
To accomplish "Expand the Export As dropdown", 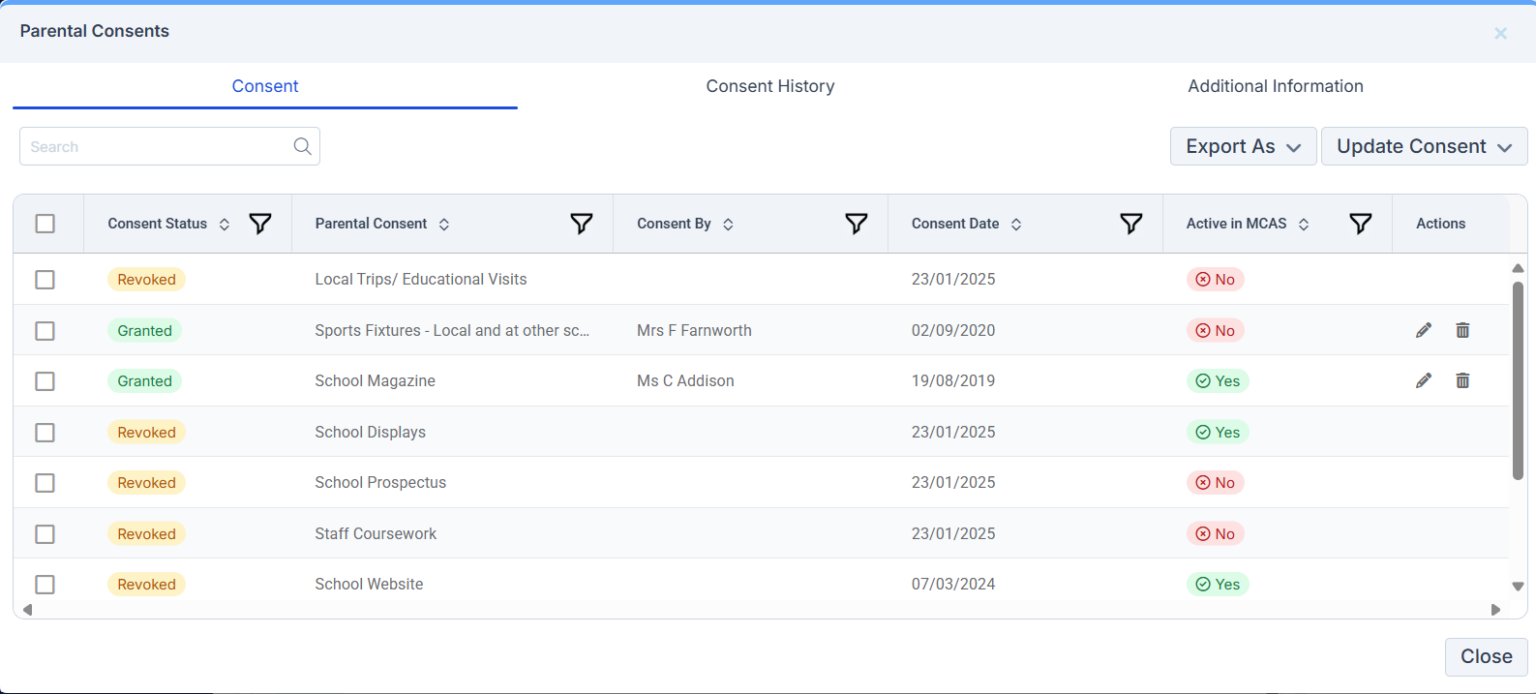I will tap(1242, 147).
